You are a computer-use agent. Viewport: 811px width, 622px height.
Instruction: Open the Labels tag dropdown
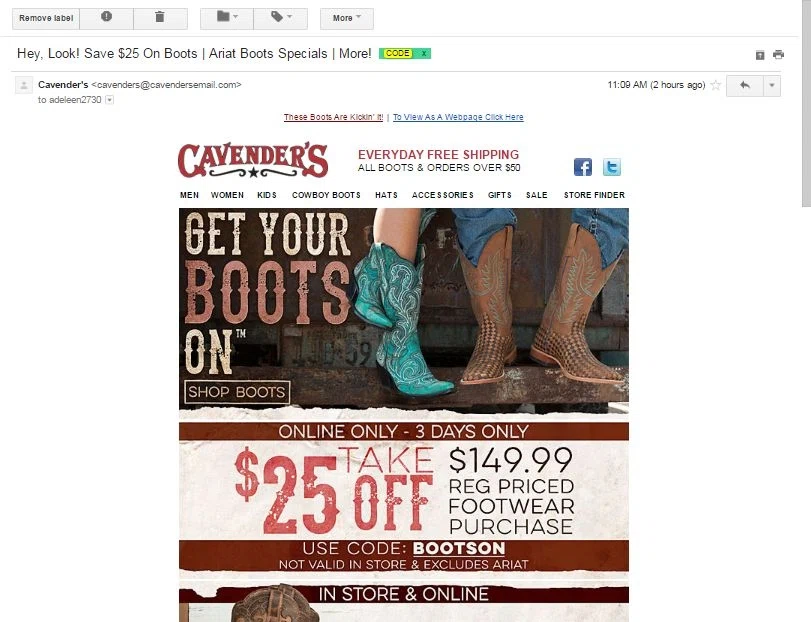point(281,18)
